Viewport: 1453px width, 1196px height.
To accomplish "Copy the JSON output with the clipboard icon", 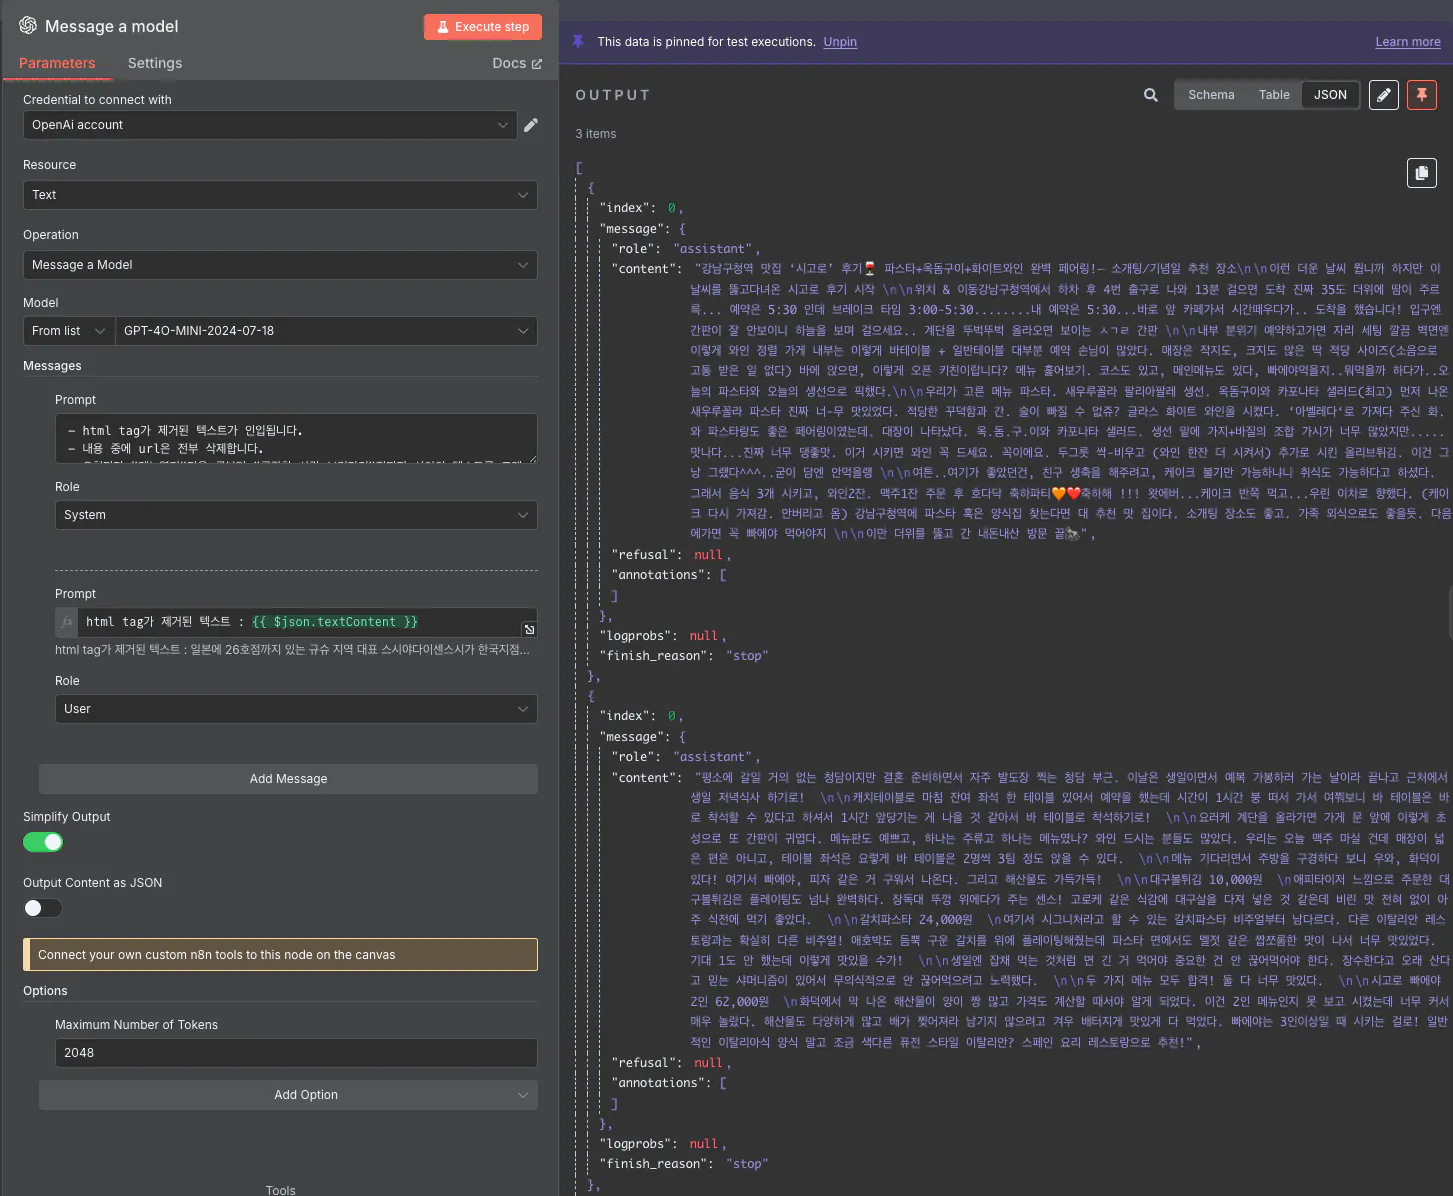I will pyautogui.click(x=1422, y=173).
